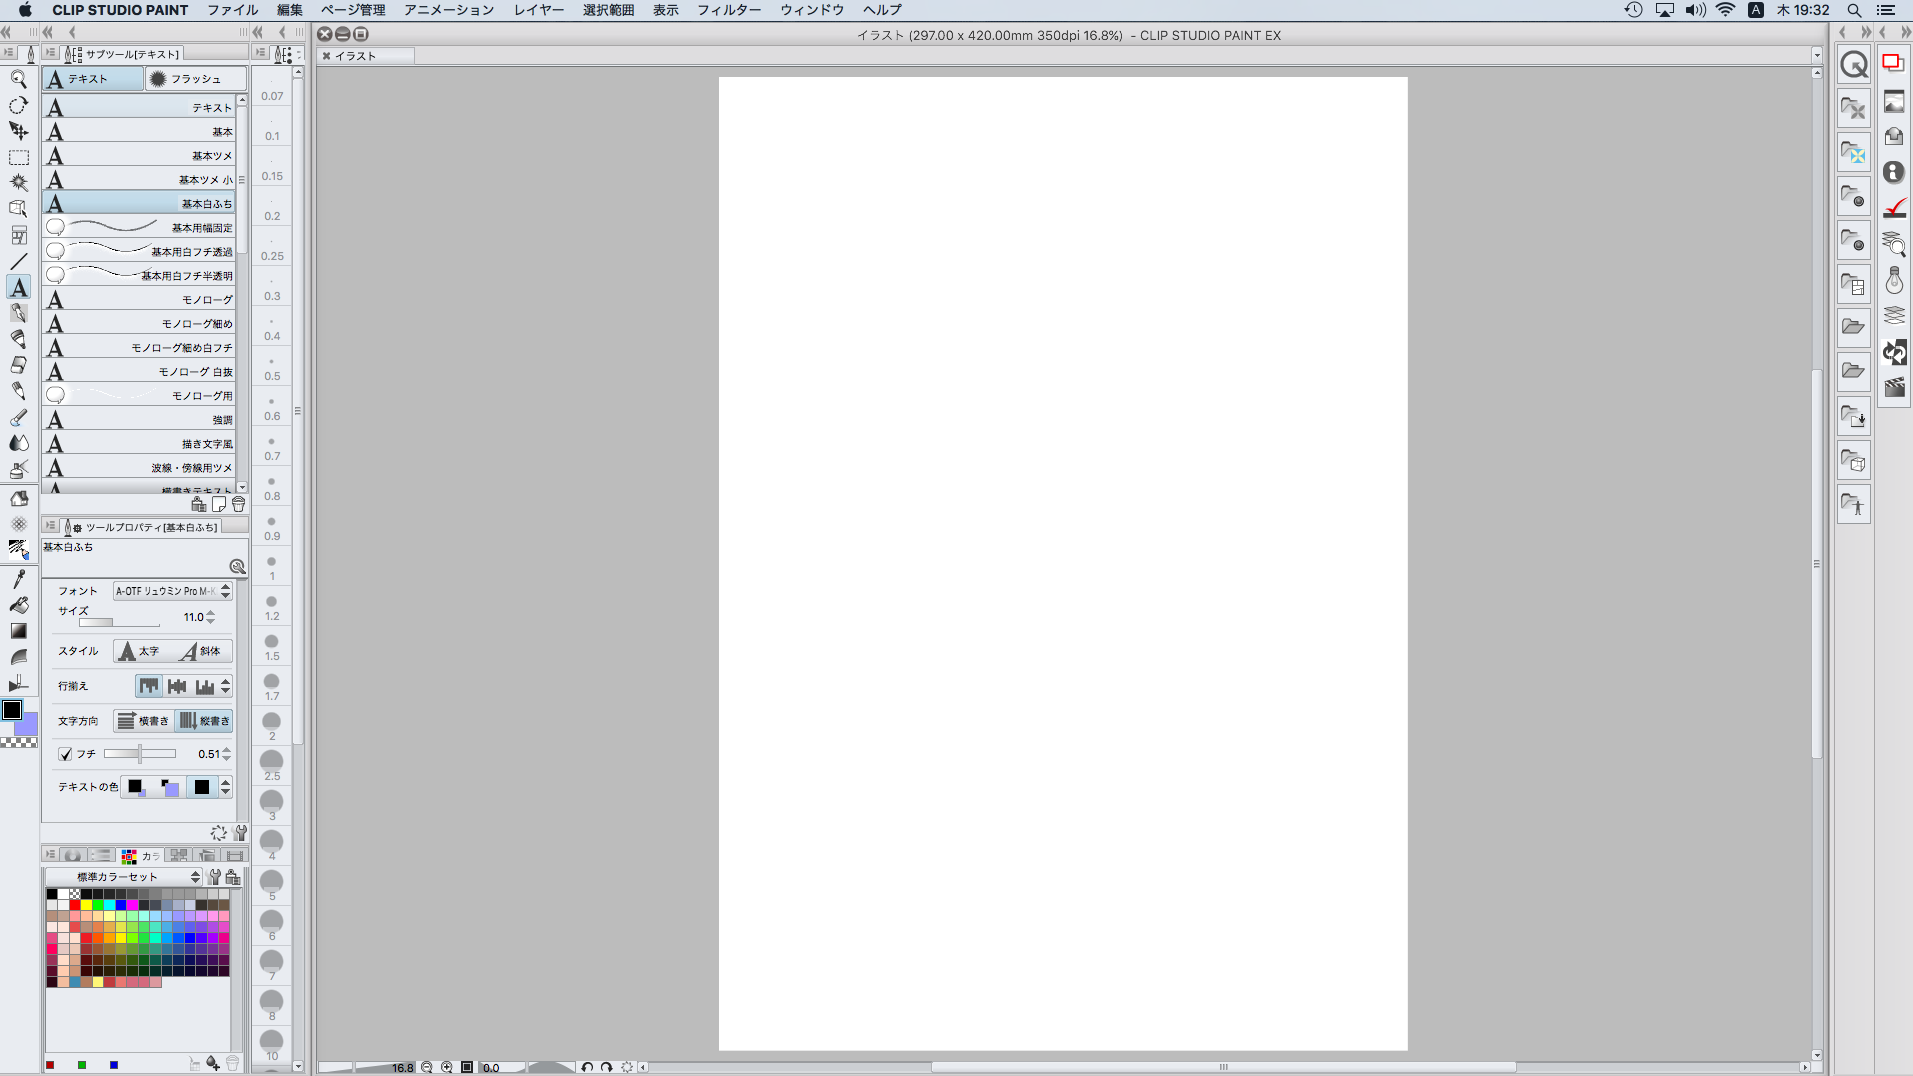Open the canvas tab list dropdown arrow
The image size is (1913, 1076).
click(x=1817, y=55)
